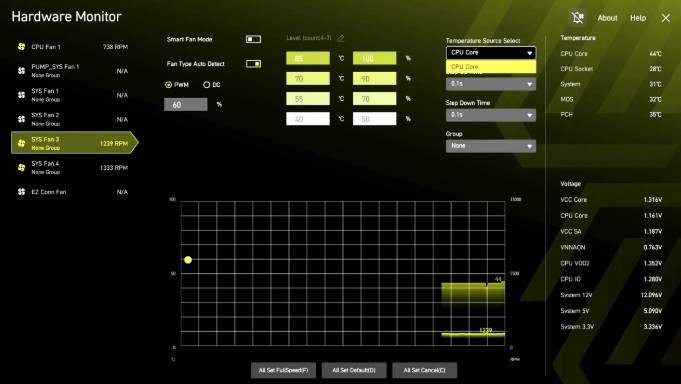The width and height of the screenshot is (681, 384).
Task: Click the System 3.3V voltage reading
Action: [x=653, y=326]
